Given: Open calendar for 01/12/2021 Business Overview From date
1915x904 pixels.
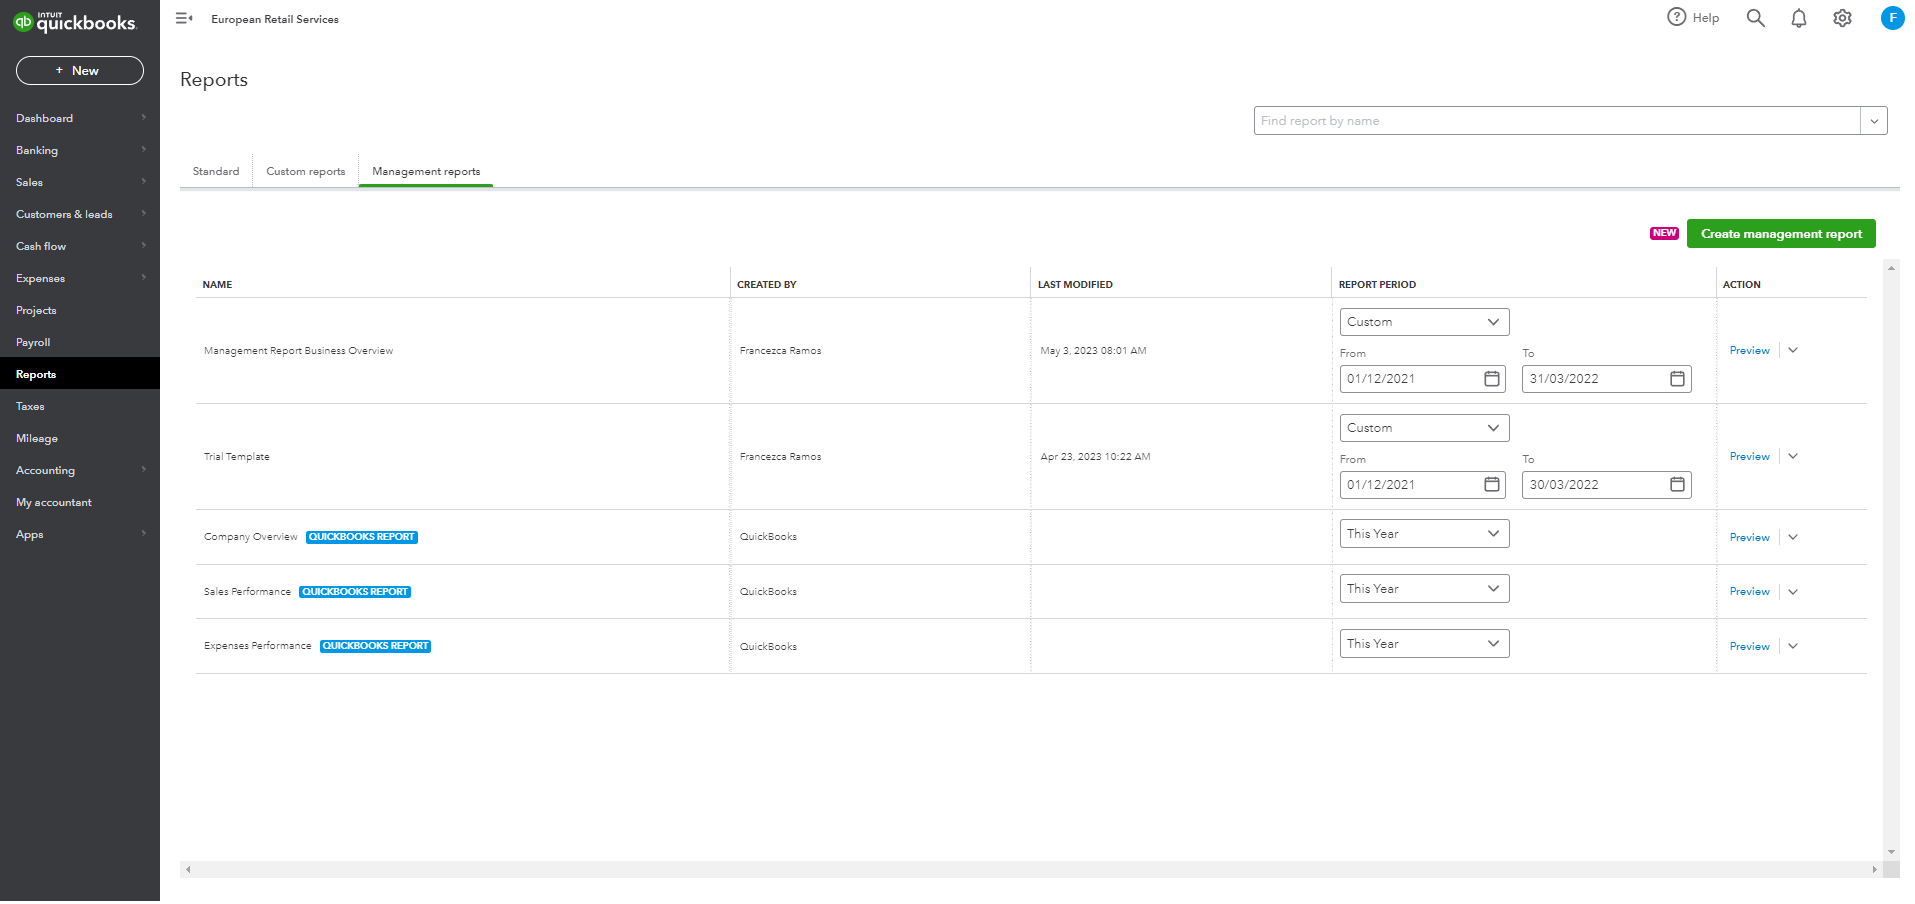Looking at the screenshot, I should (1491, 379).
